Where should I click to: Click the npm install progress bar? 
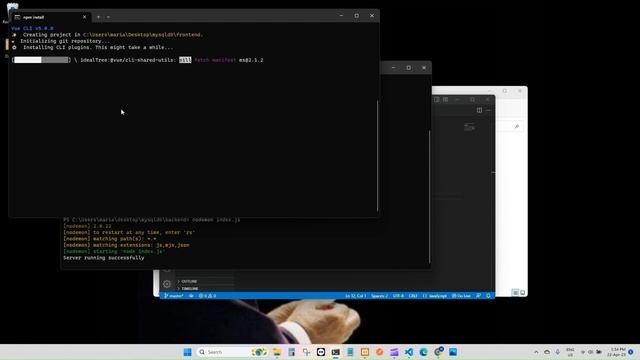(41, 60)
